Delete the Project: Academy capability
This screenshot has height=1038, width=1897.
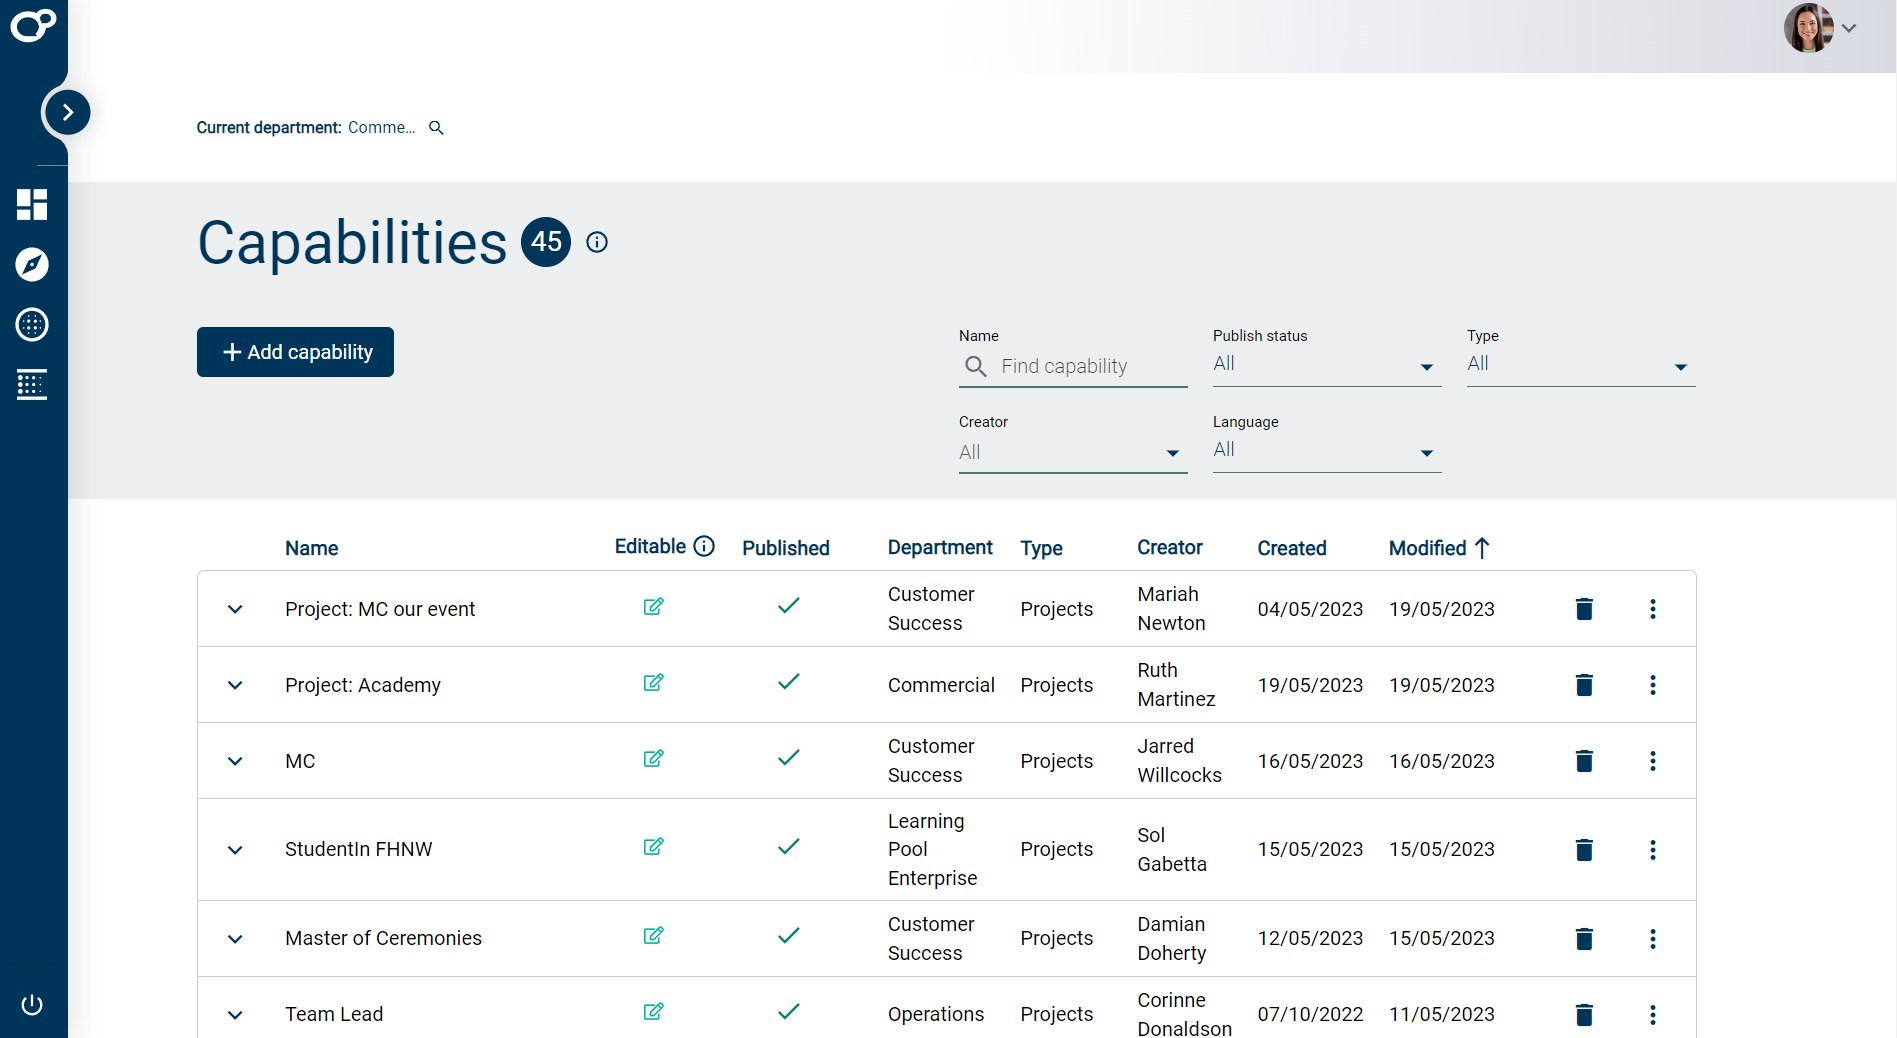click(1584, 685)
